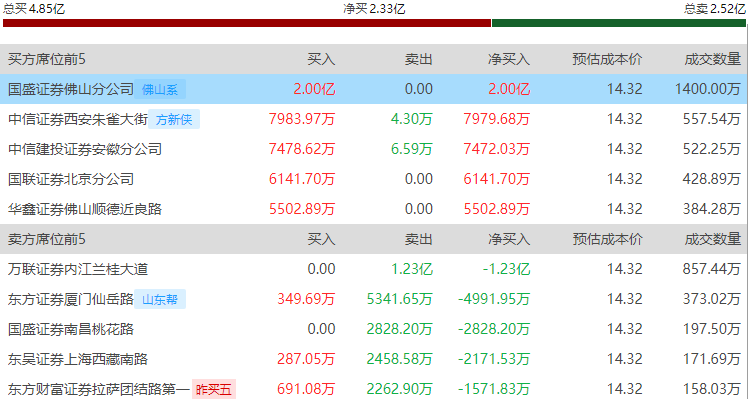This screenshot has width=748, height=399.
Task: Click the 山东帮 tag badge
Action: click(160, 299)
